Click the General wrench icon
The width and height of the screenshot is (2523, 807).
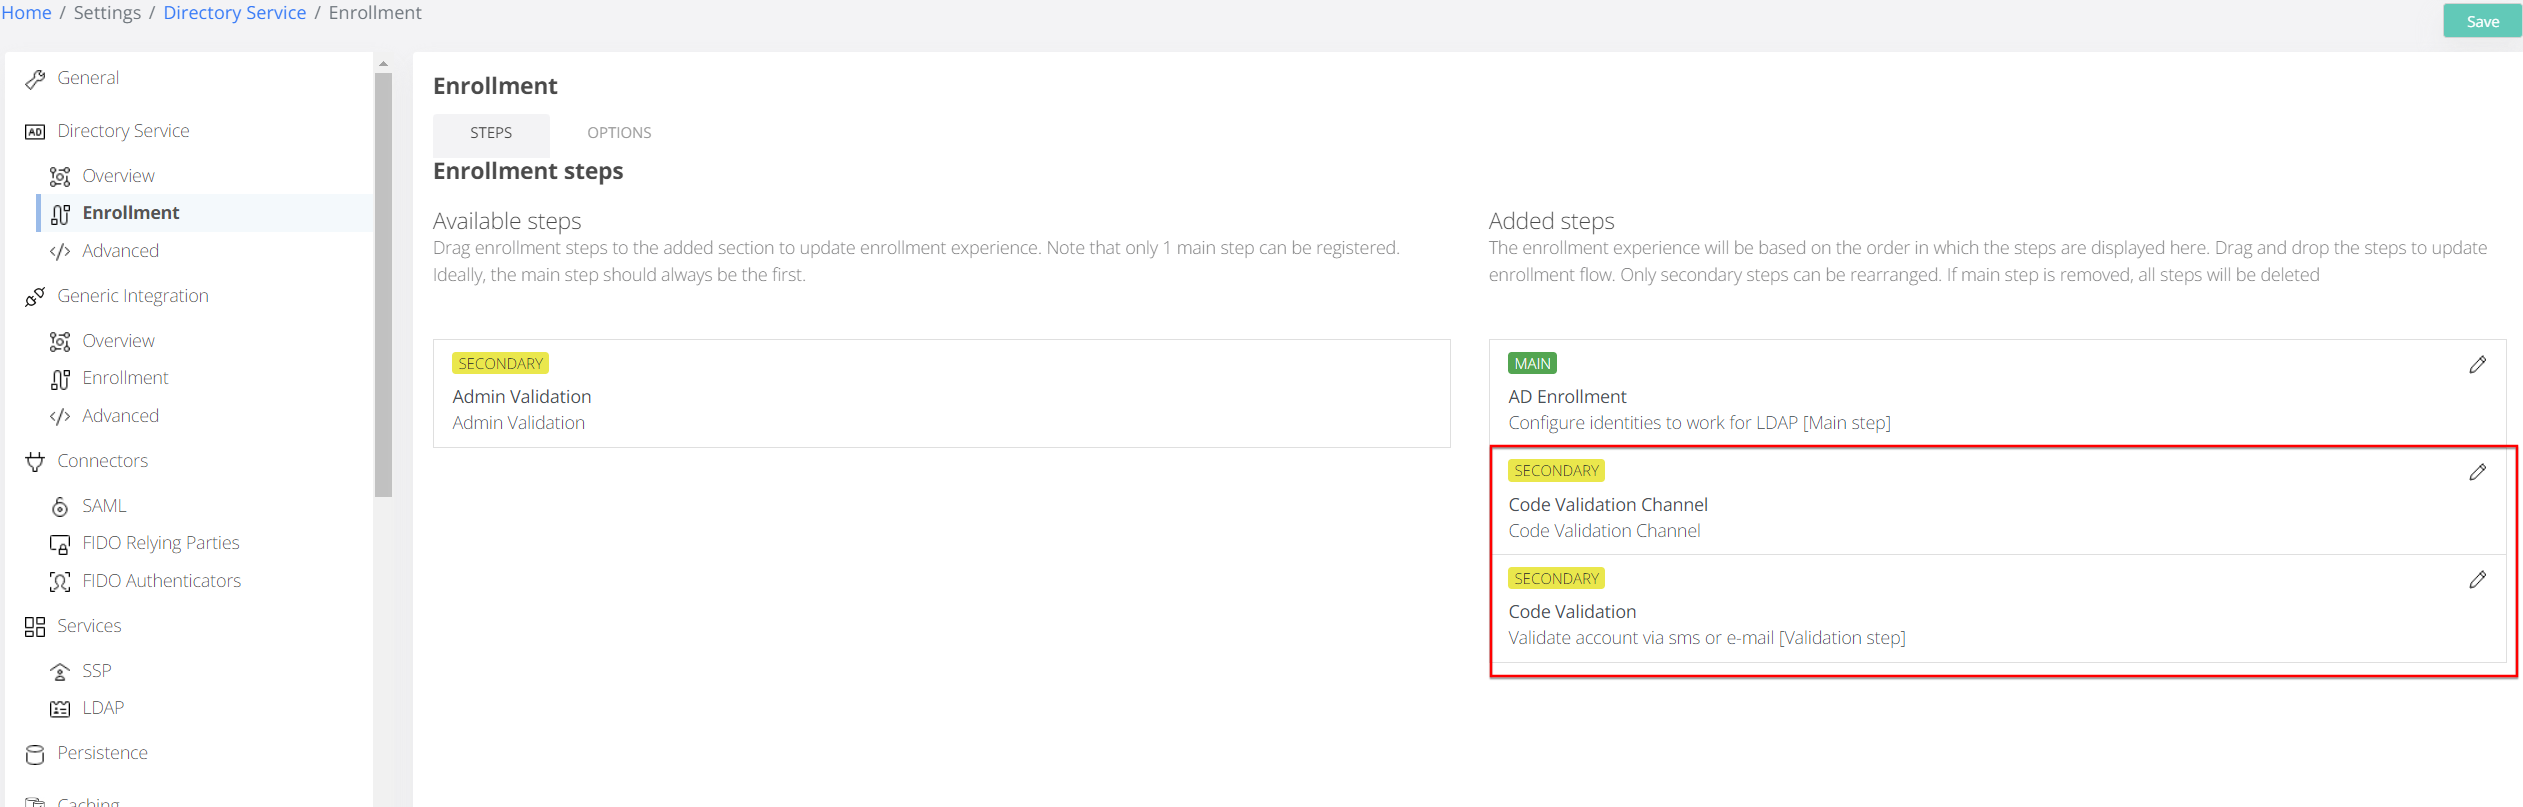coord(35,79)
